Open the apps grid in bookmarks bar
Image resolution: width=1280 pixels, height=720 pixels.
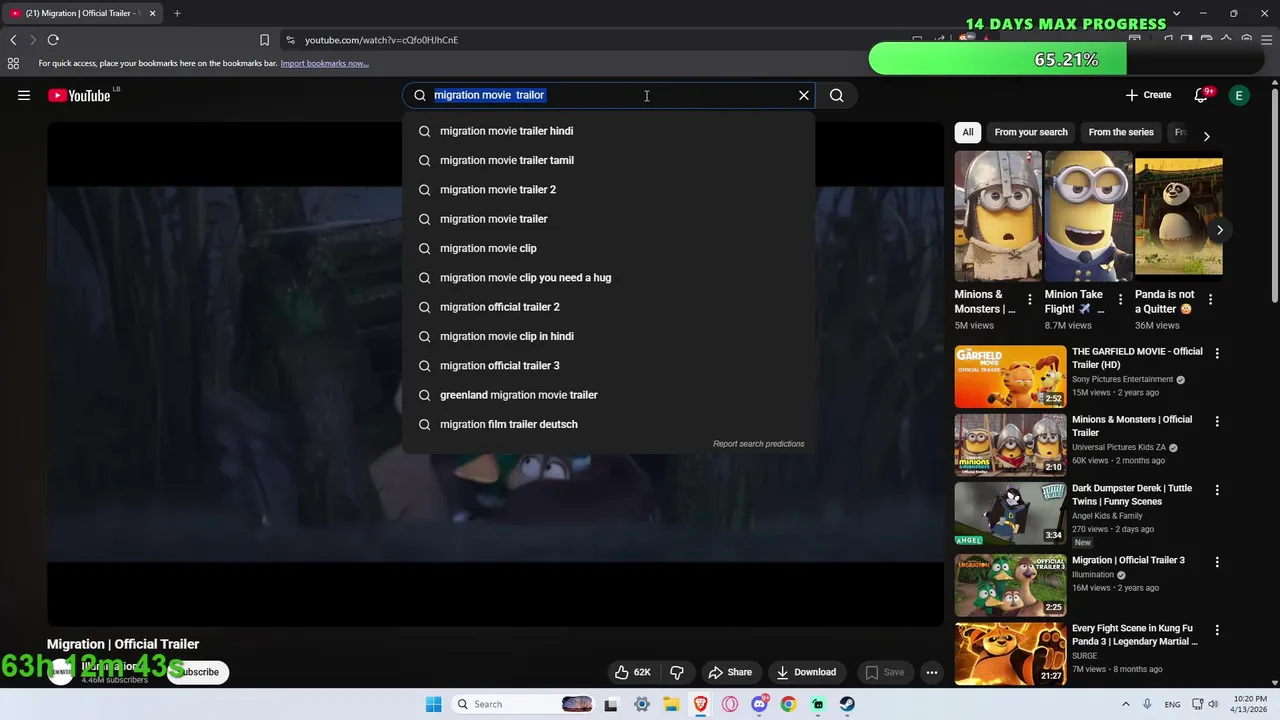click(13, 63)
